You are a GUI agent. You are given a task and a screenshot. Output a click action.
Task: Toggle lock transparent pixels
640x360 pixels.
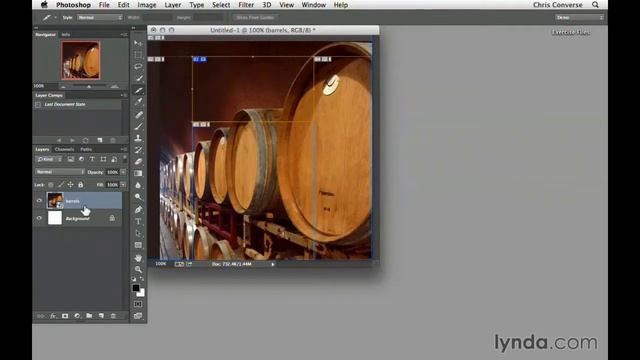click(51, 185)
